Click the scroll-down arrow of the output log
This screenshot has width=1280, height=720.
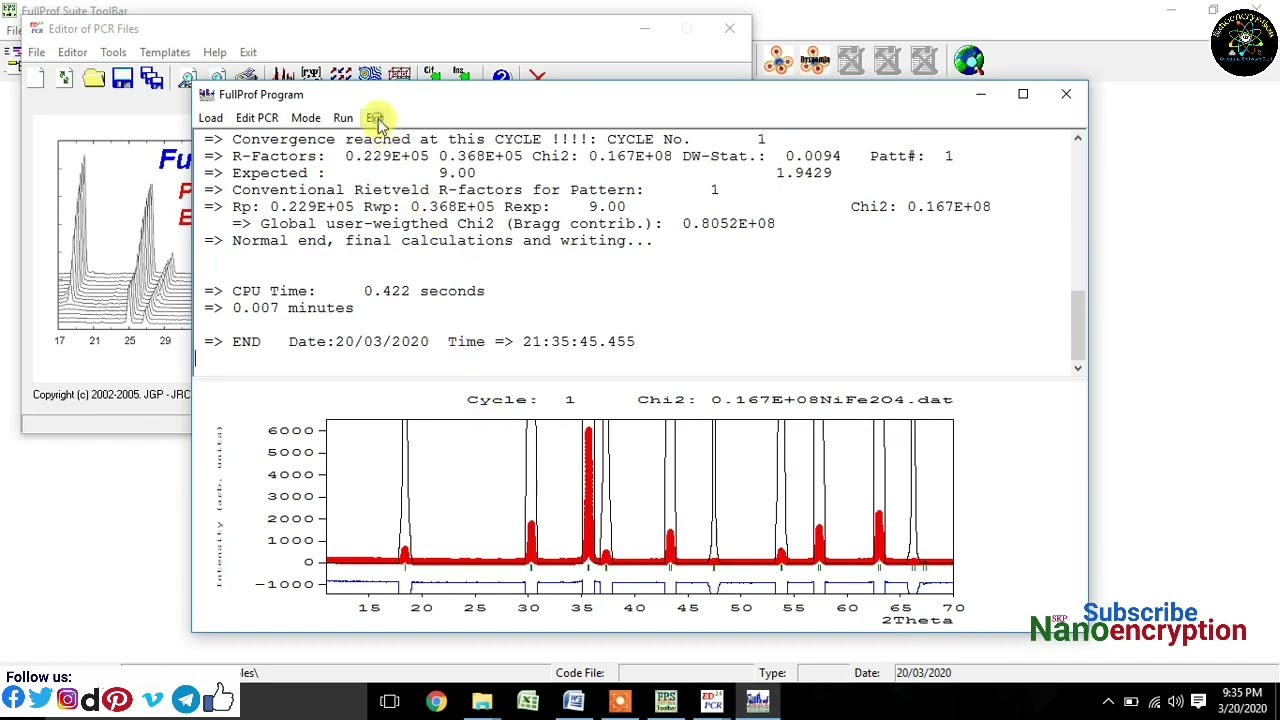[x=1077, y=368]
